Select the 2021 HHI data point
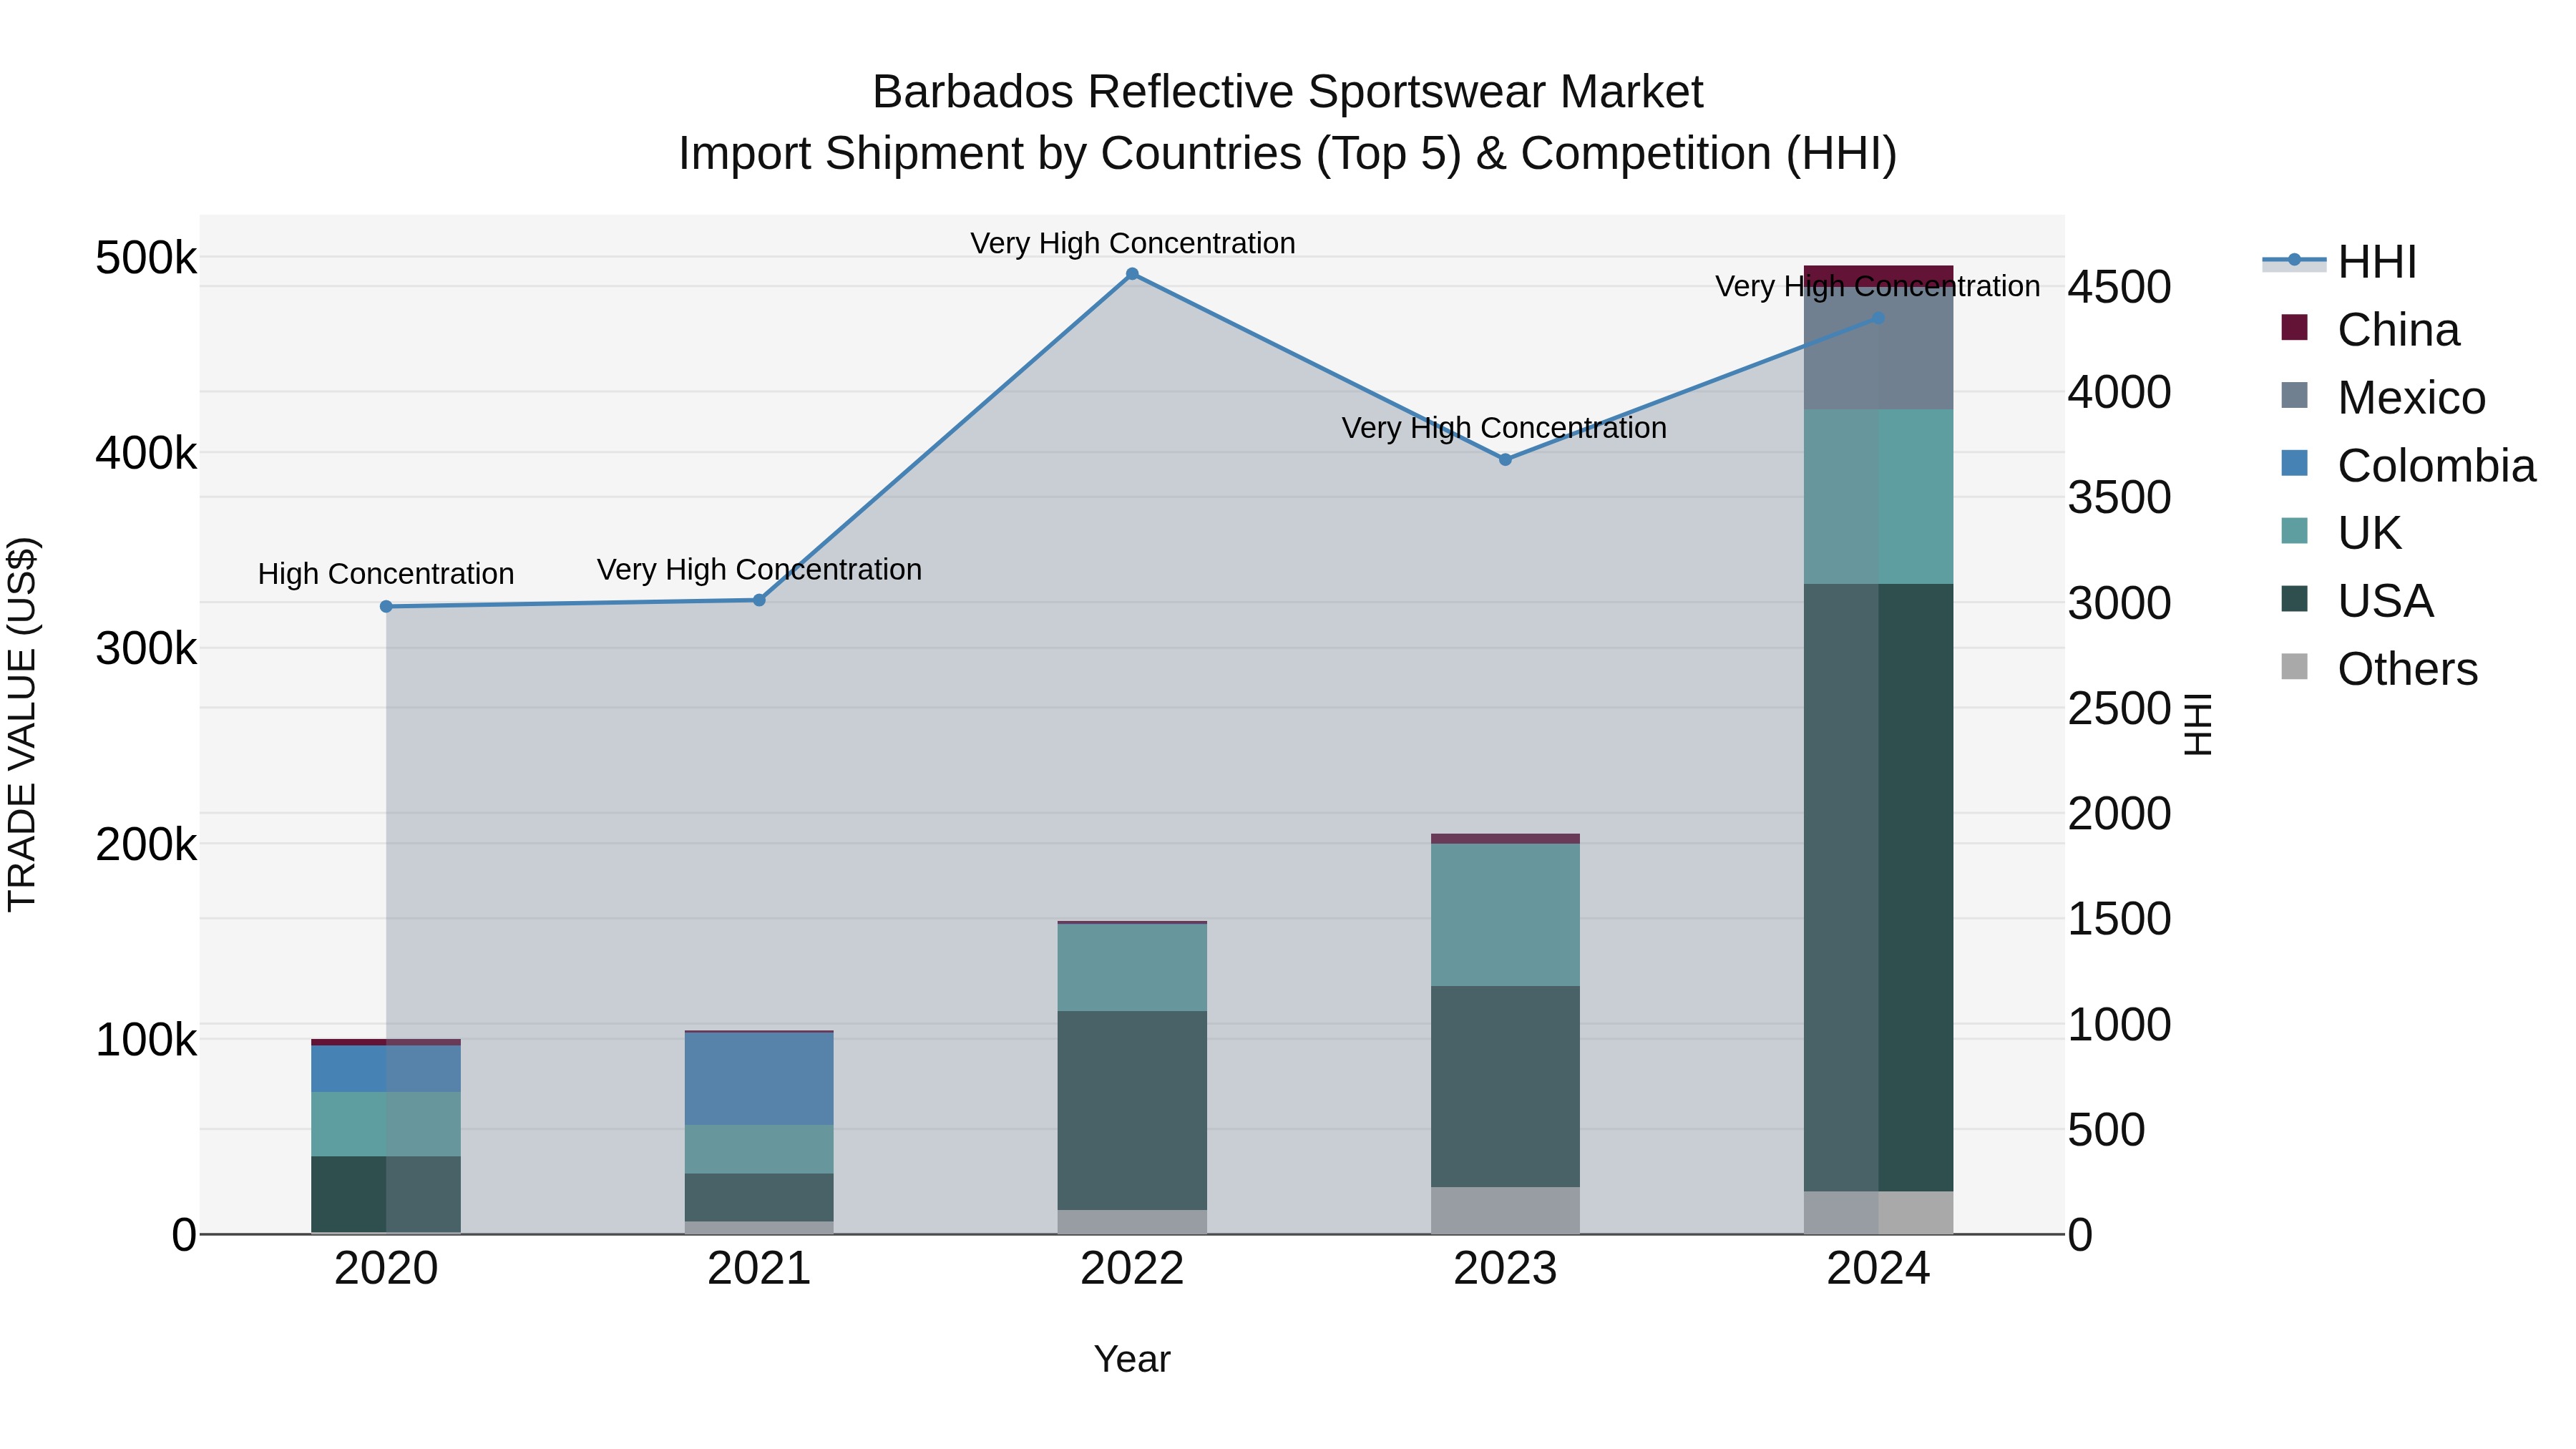Screen dimensions: 2576x1449 tap(759, 600)
